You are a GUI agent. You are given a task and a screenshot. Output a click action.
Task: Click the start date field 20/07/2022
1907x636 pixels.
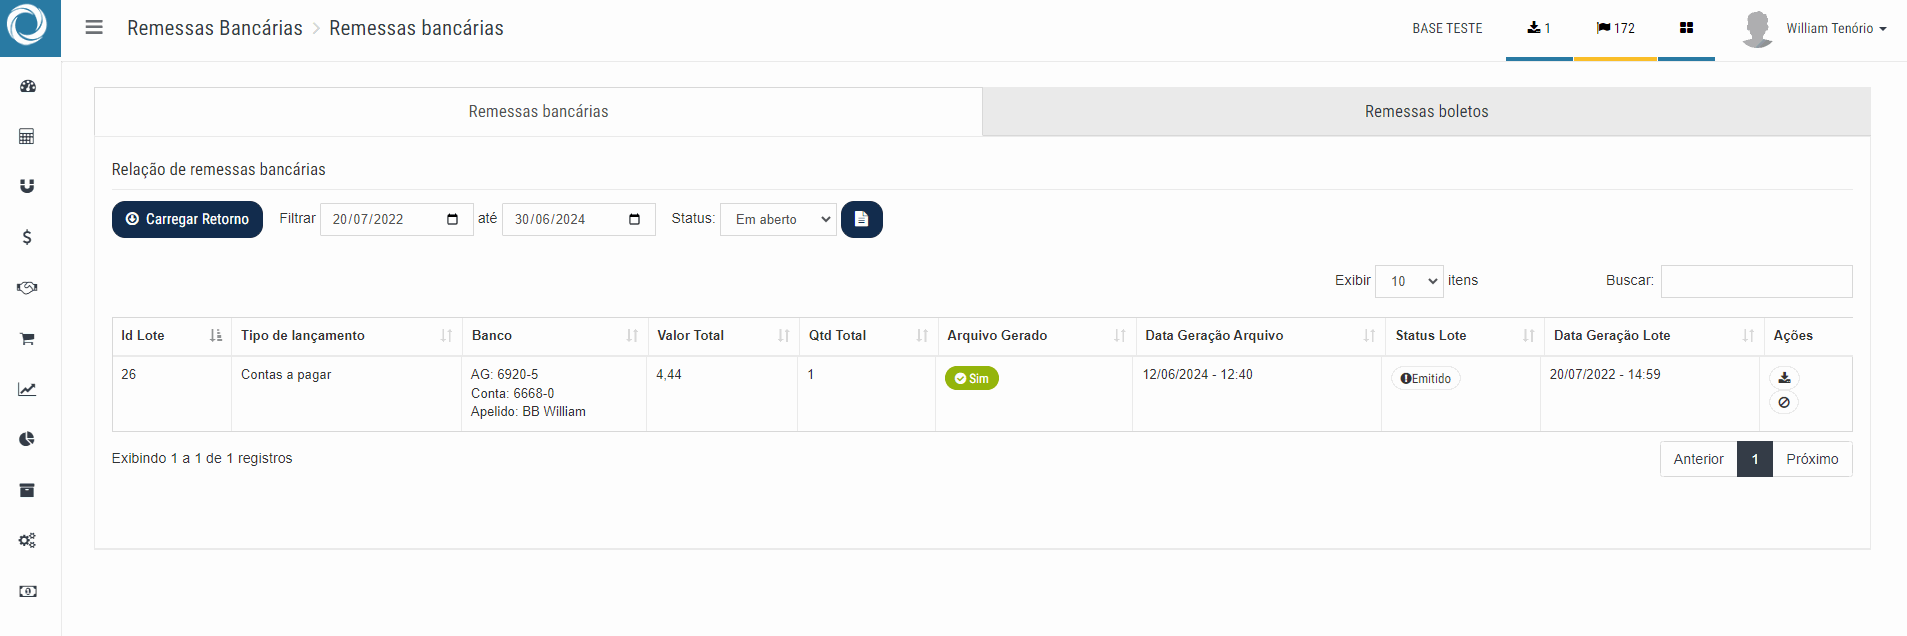point(396,219)
